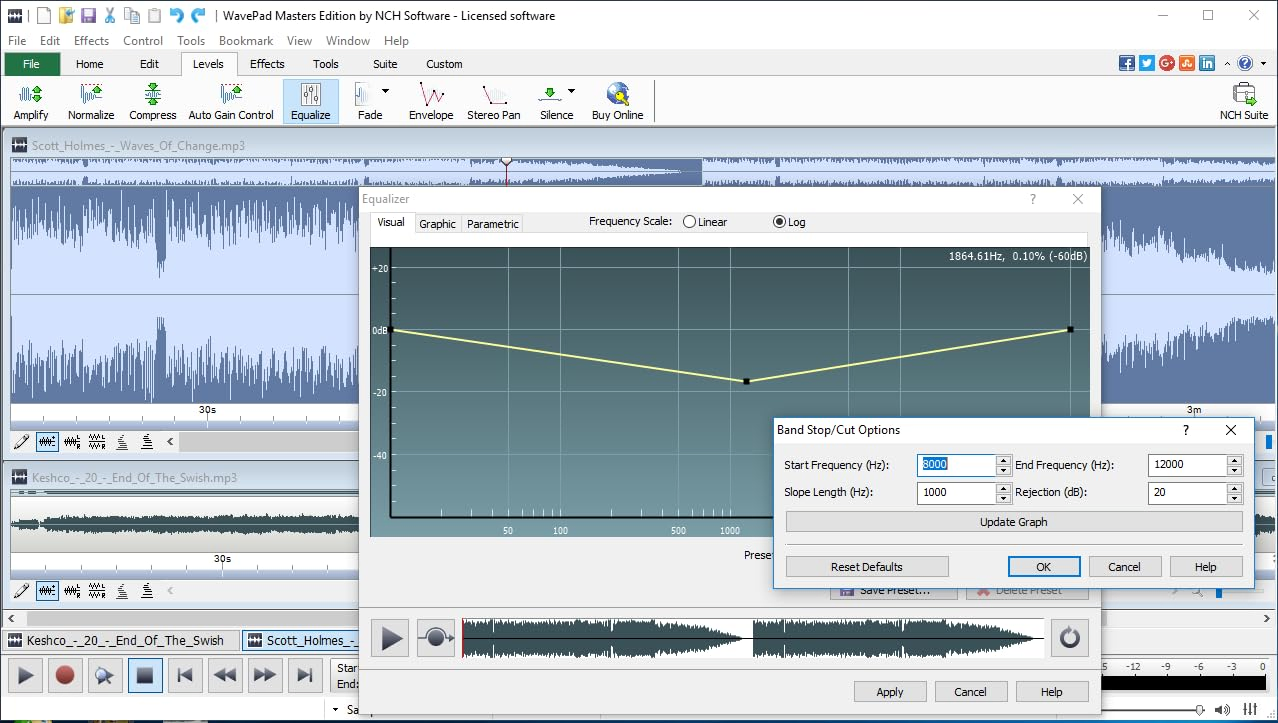Open the Stereo Pan tool
Screen dimensions: 1278x723
pos(493,100)
